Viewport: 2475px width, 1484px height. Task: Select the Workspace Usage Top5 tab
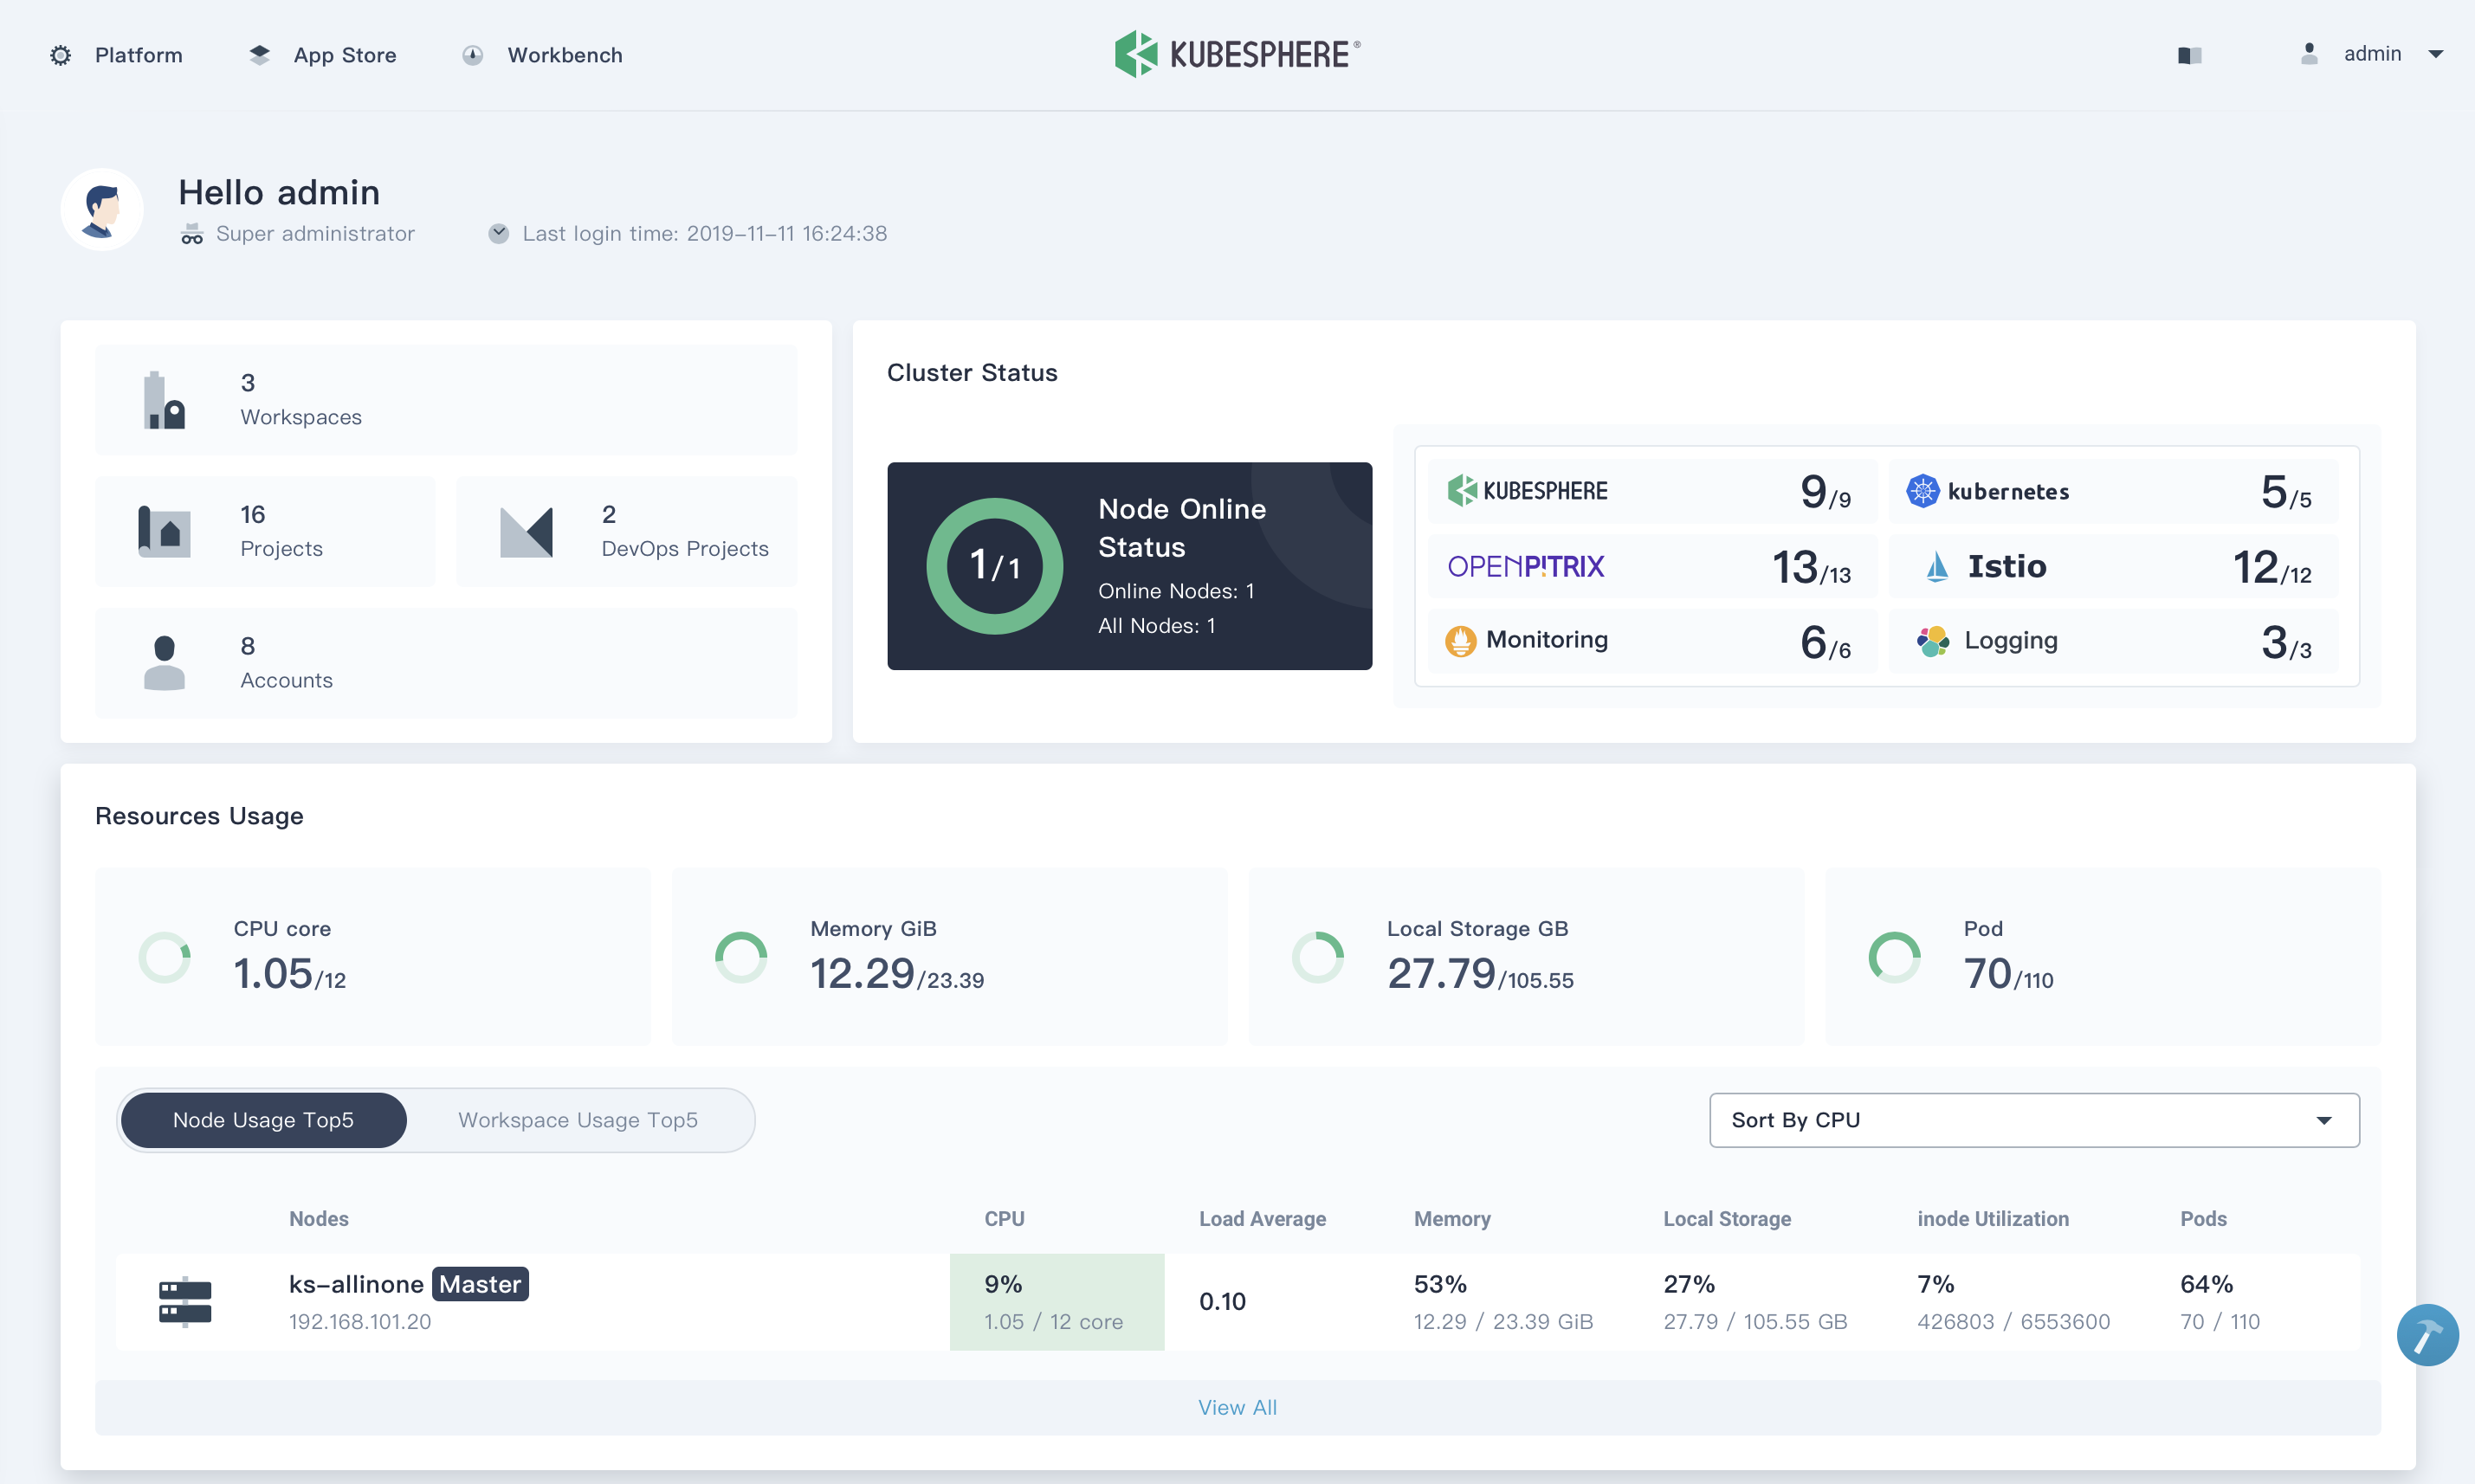pyautogui.click(x=576, y=1119)
